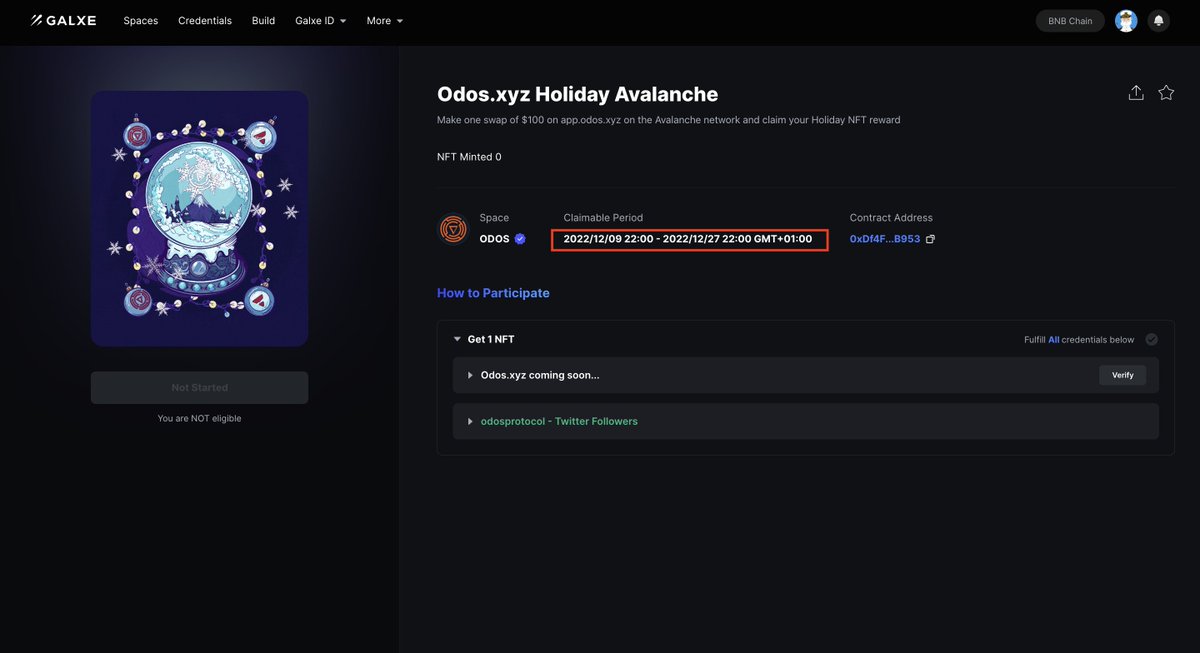
Task: Click the 'All' credentials requirement word
Action: click(1054, 340)
